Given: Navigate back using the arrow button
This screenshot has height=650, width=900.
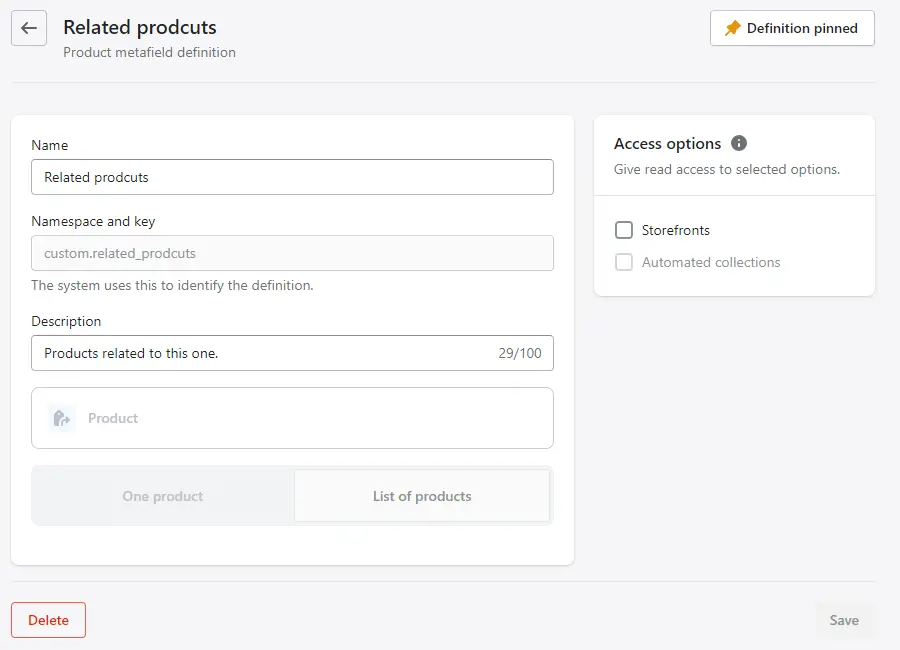Looking at the screenshot, I should point(29,28).
